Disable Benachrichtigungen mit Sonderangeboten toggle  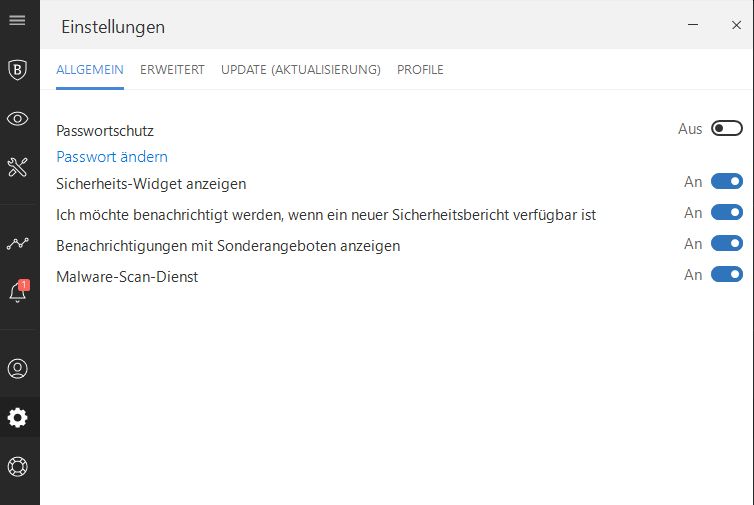(x=727, y=243)
